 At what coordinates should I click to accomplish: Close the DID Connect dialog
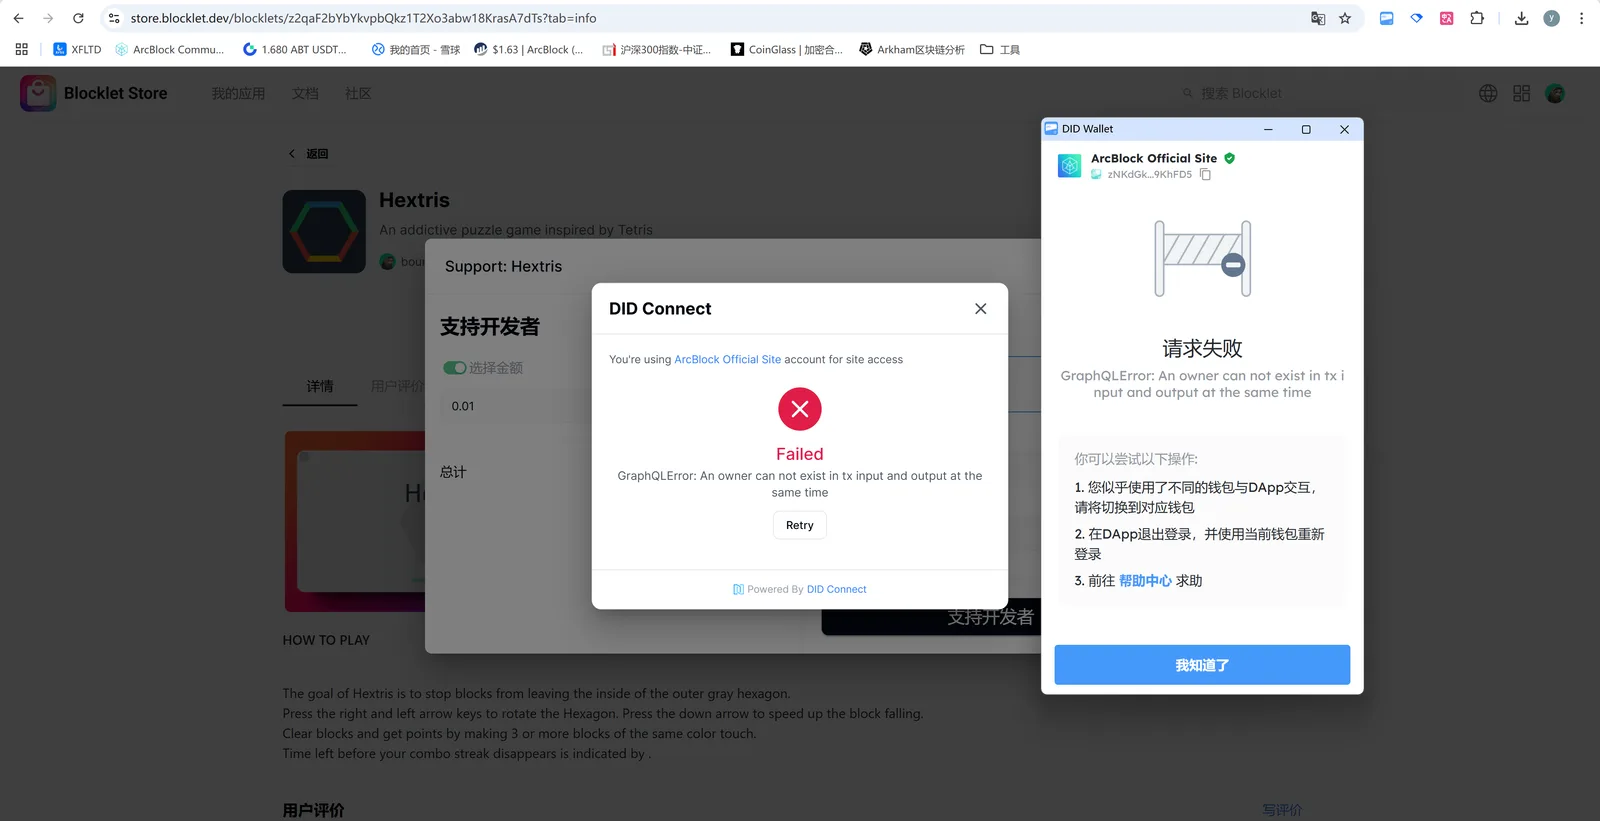coord(981,309)
